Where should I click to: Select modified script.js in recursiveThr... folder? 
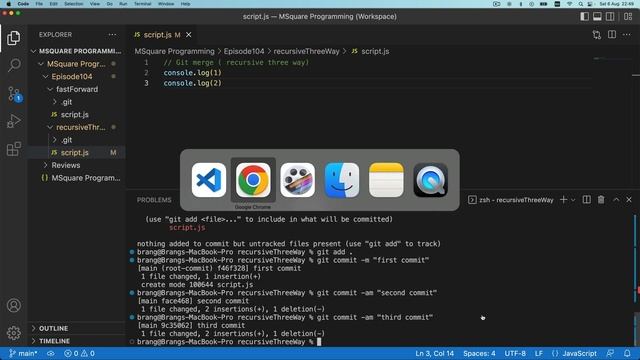[x=76, y=152]
